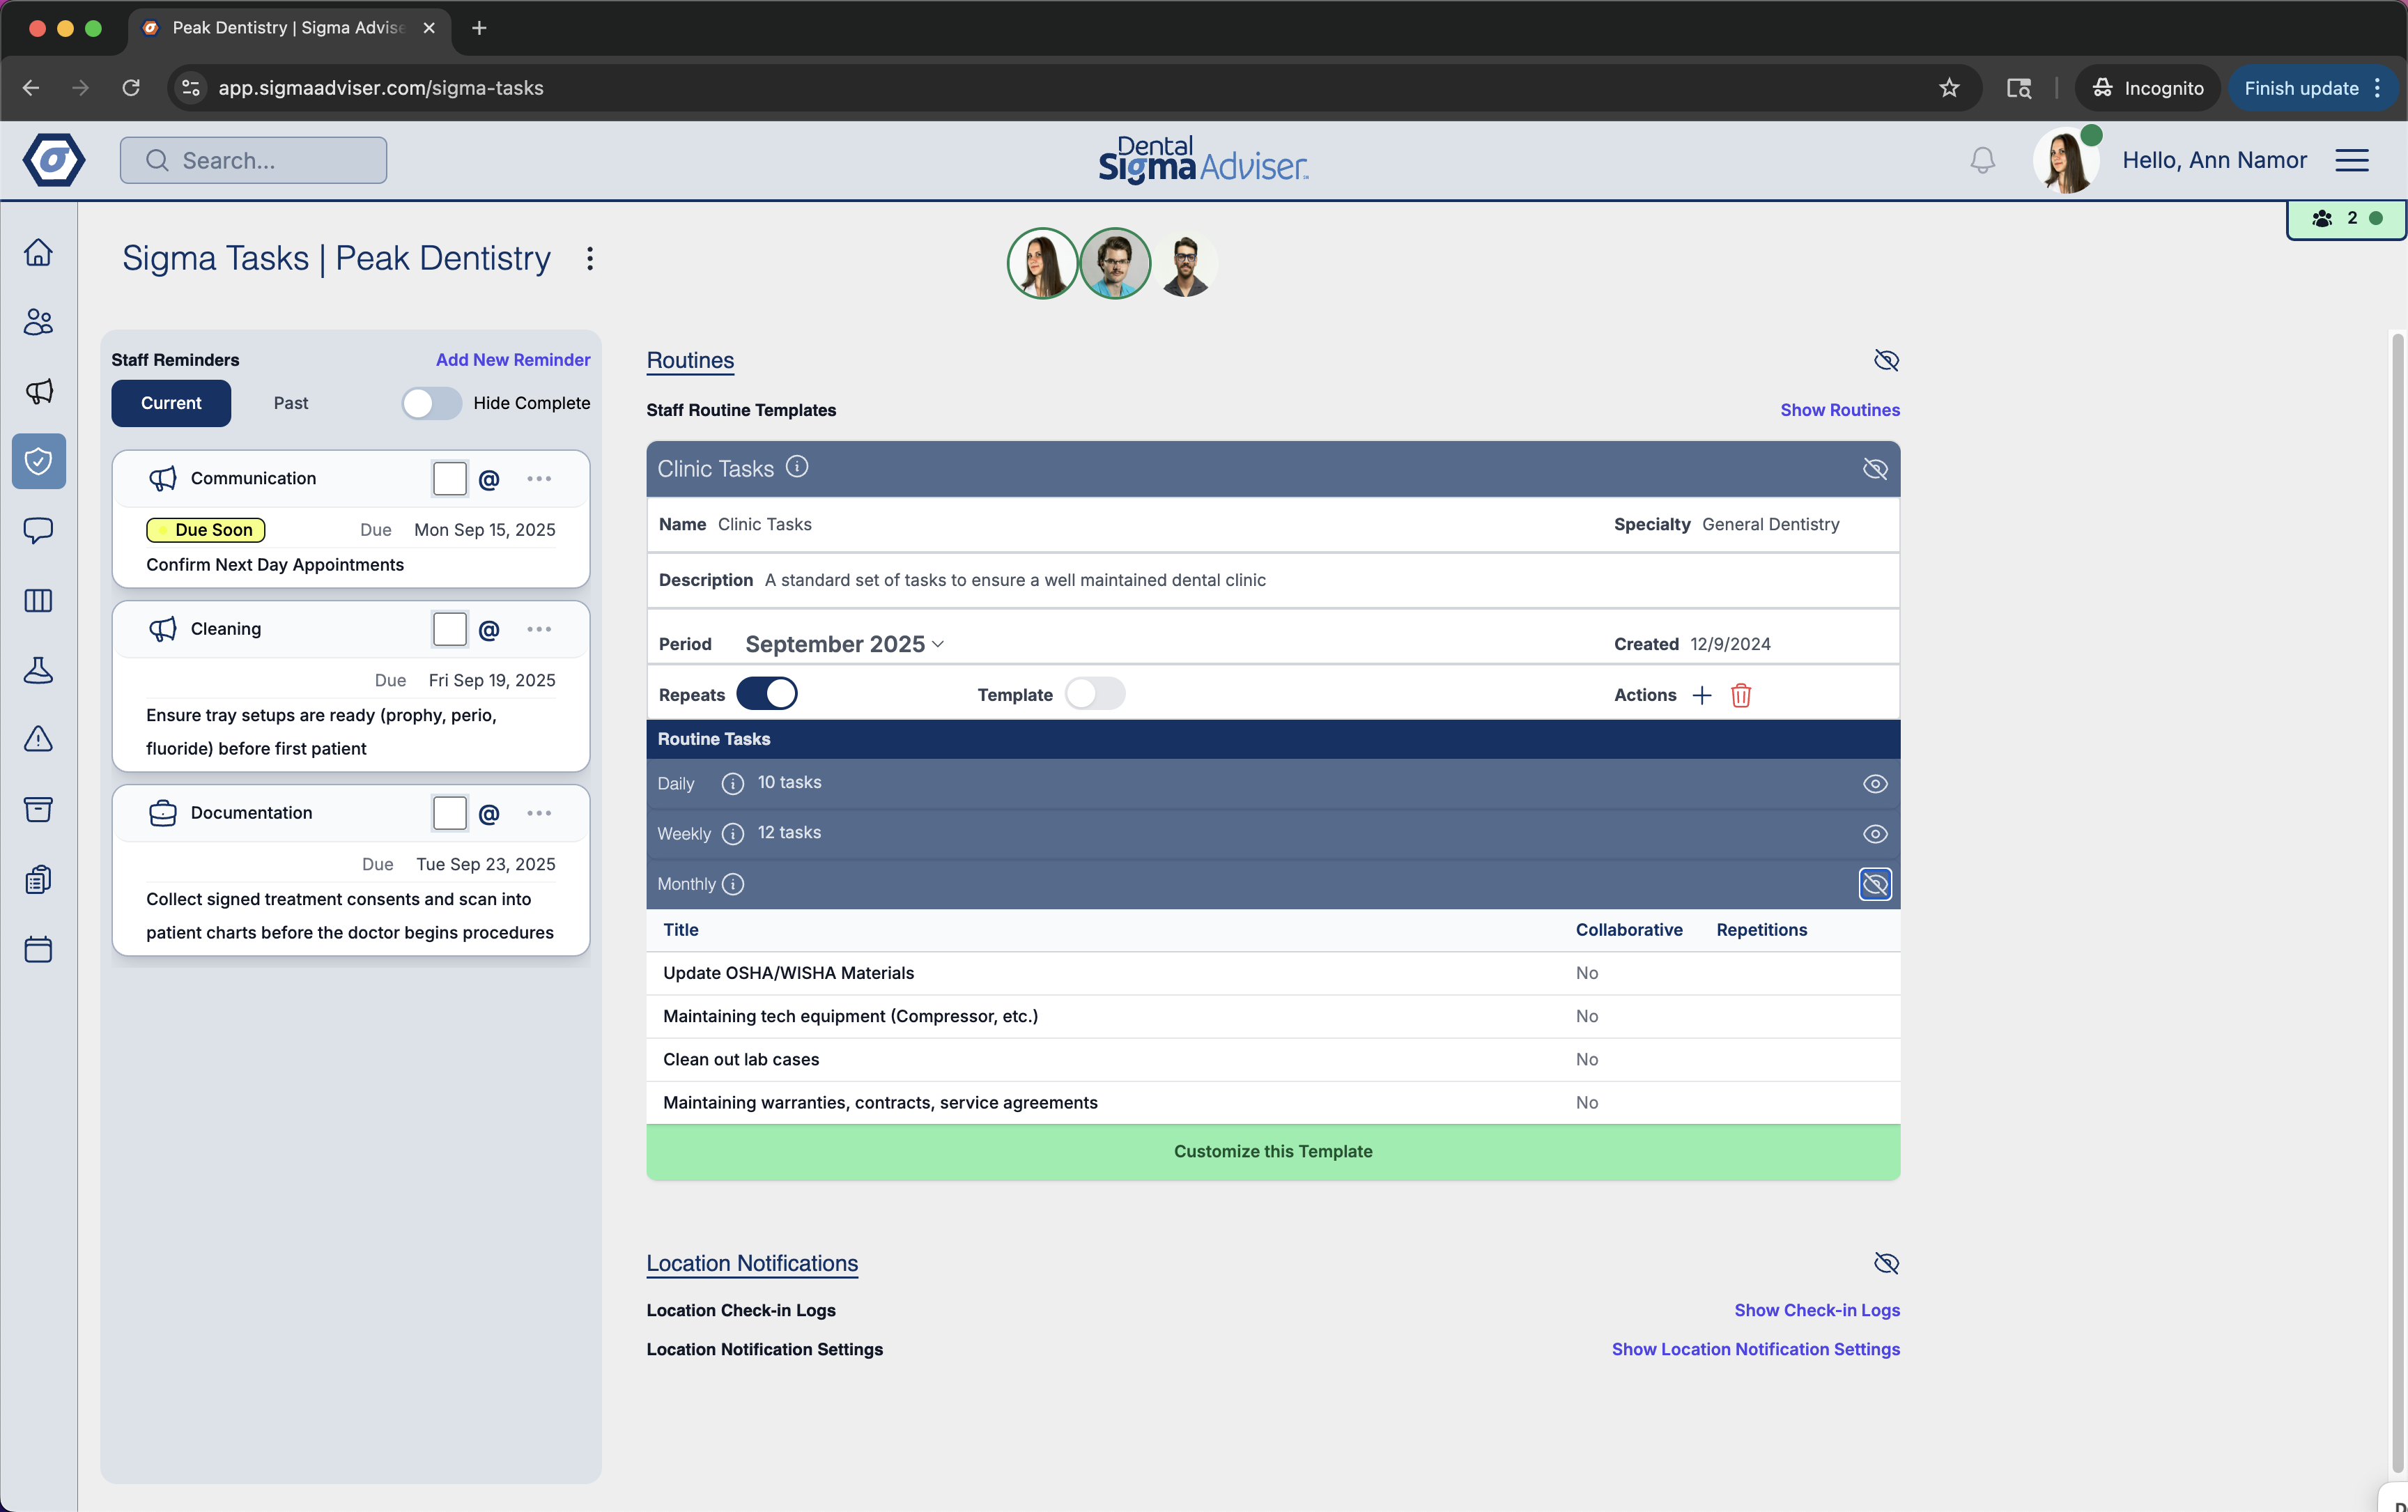Click the Sigma Adviser hexagon logo

(54, 160)
